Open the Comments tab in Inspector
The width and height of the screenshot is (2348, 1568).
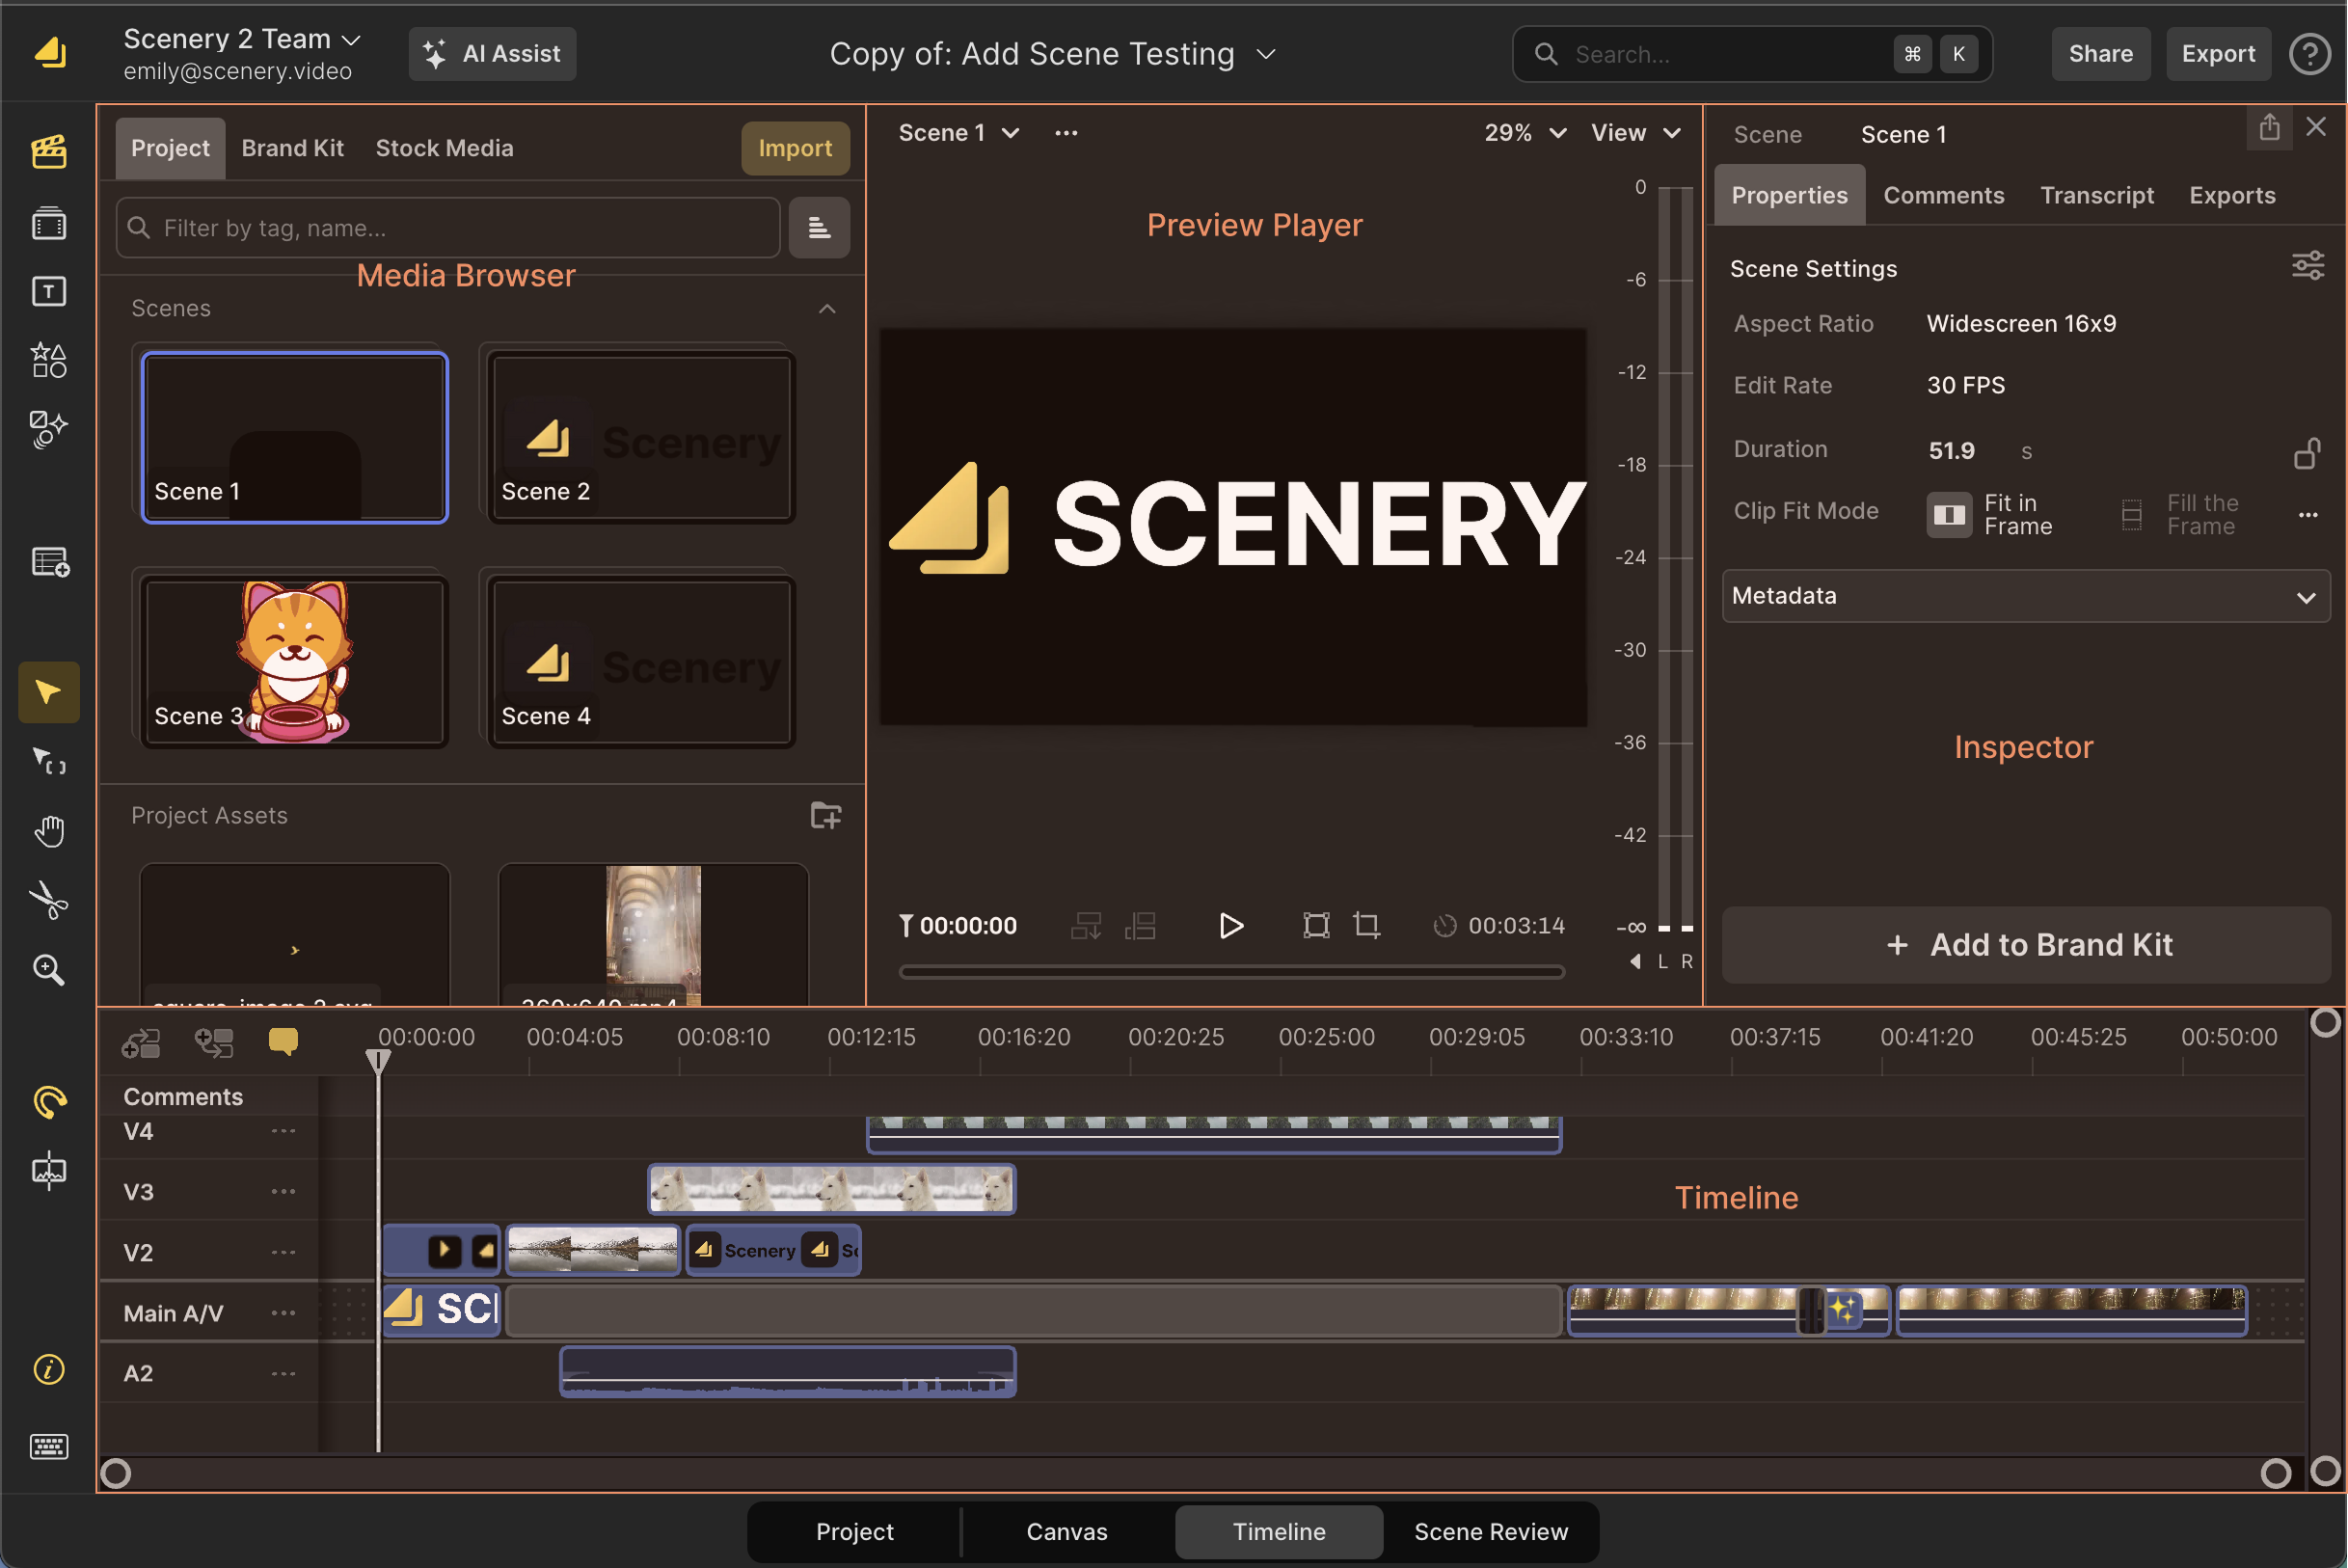pyautogui.click(x=1944, y=195)
